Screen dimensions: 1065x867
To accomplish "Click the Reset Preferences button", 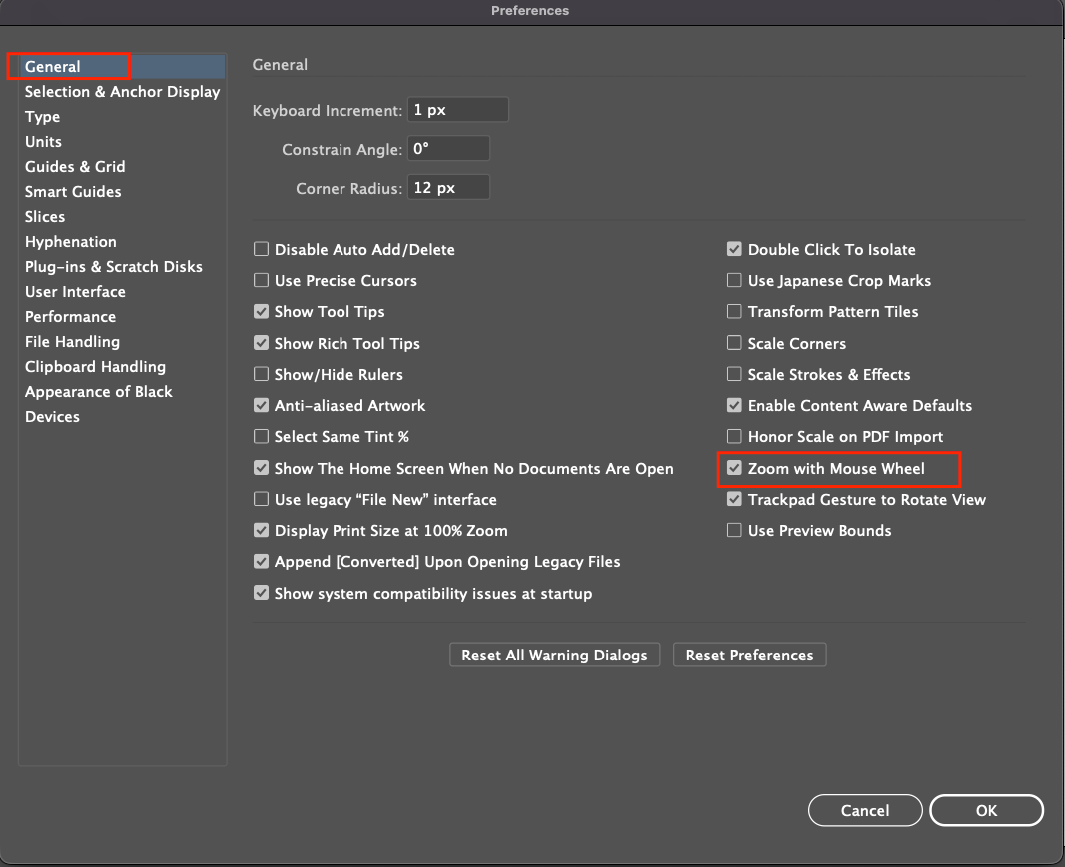I will click(749, 655).
